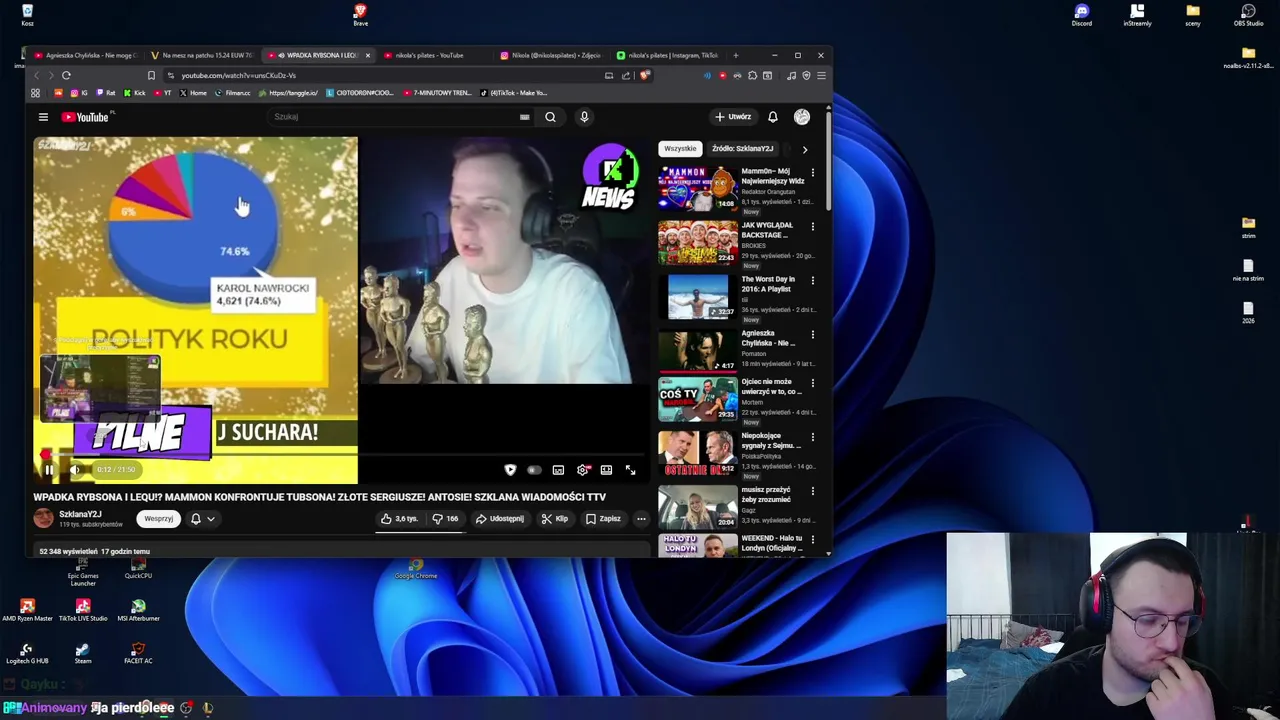Open the SzklanaY2J channel name
Viewport: 1280px width, 720px height.
[80, 514]
